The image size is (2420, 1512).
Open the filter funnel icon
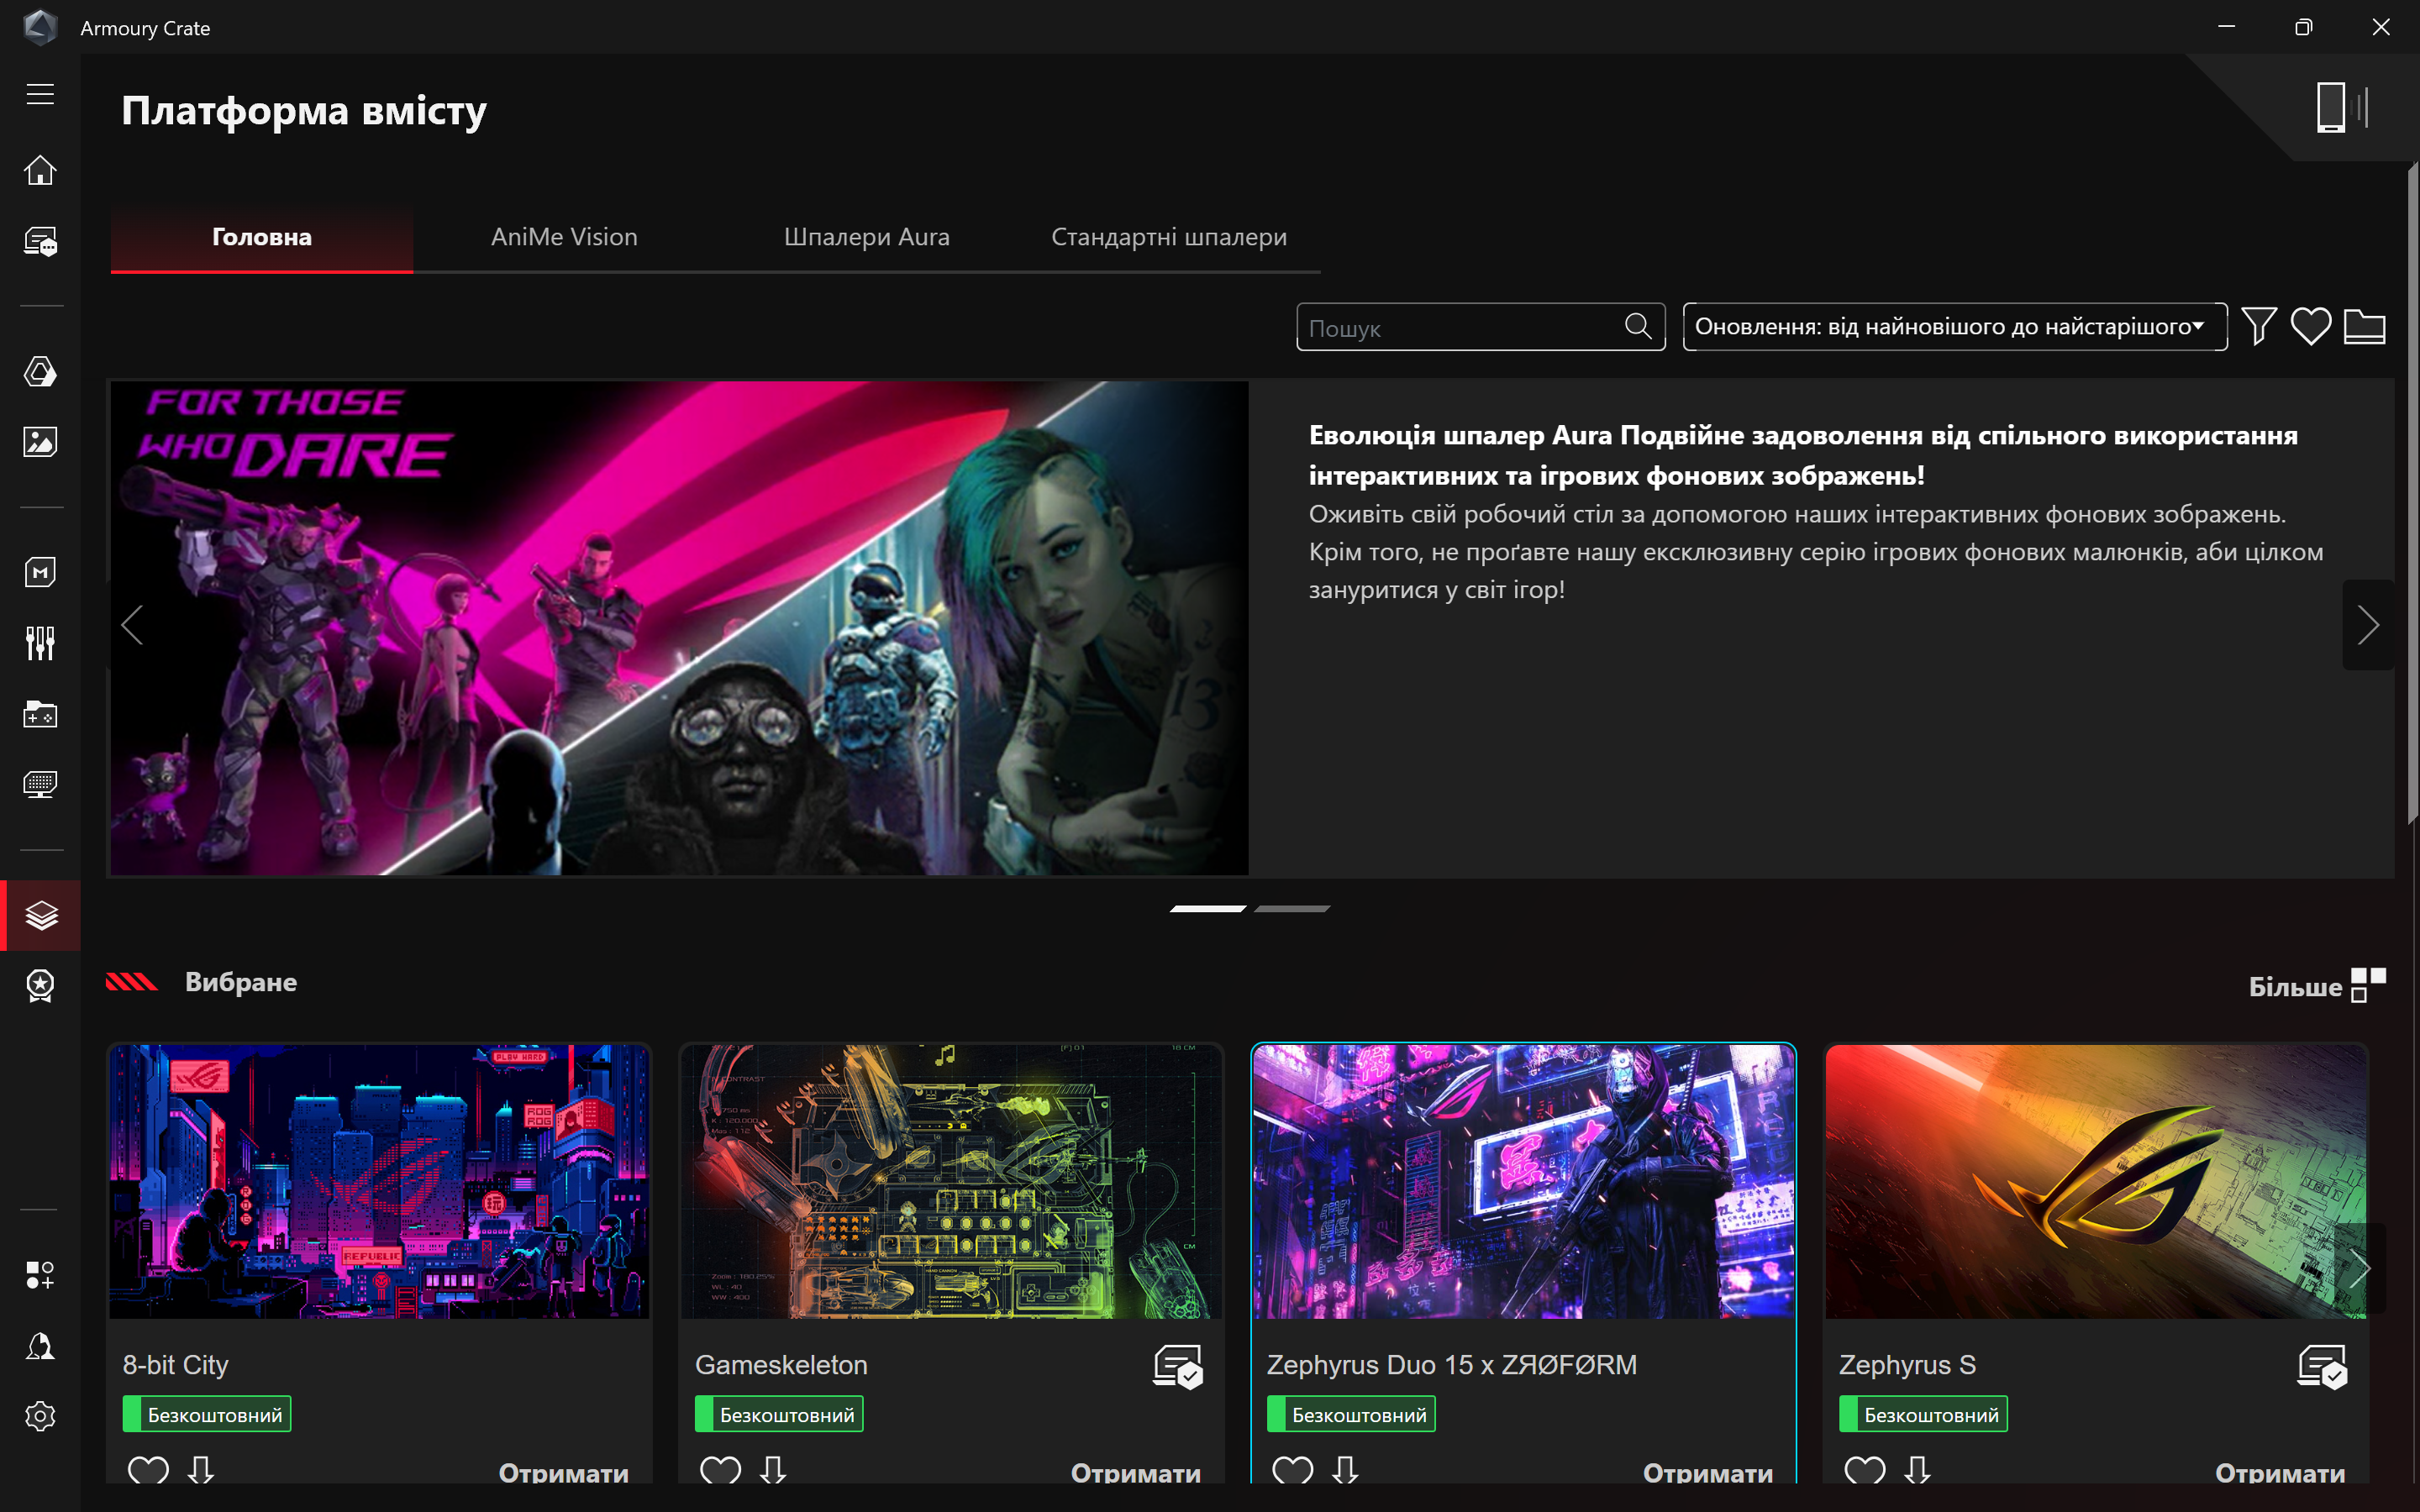[2259, 326]
